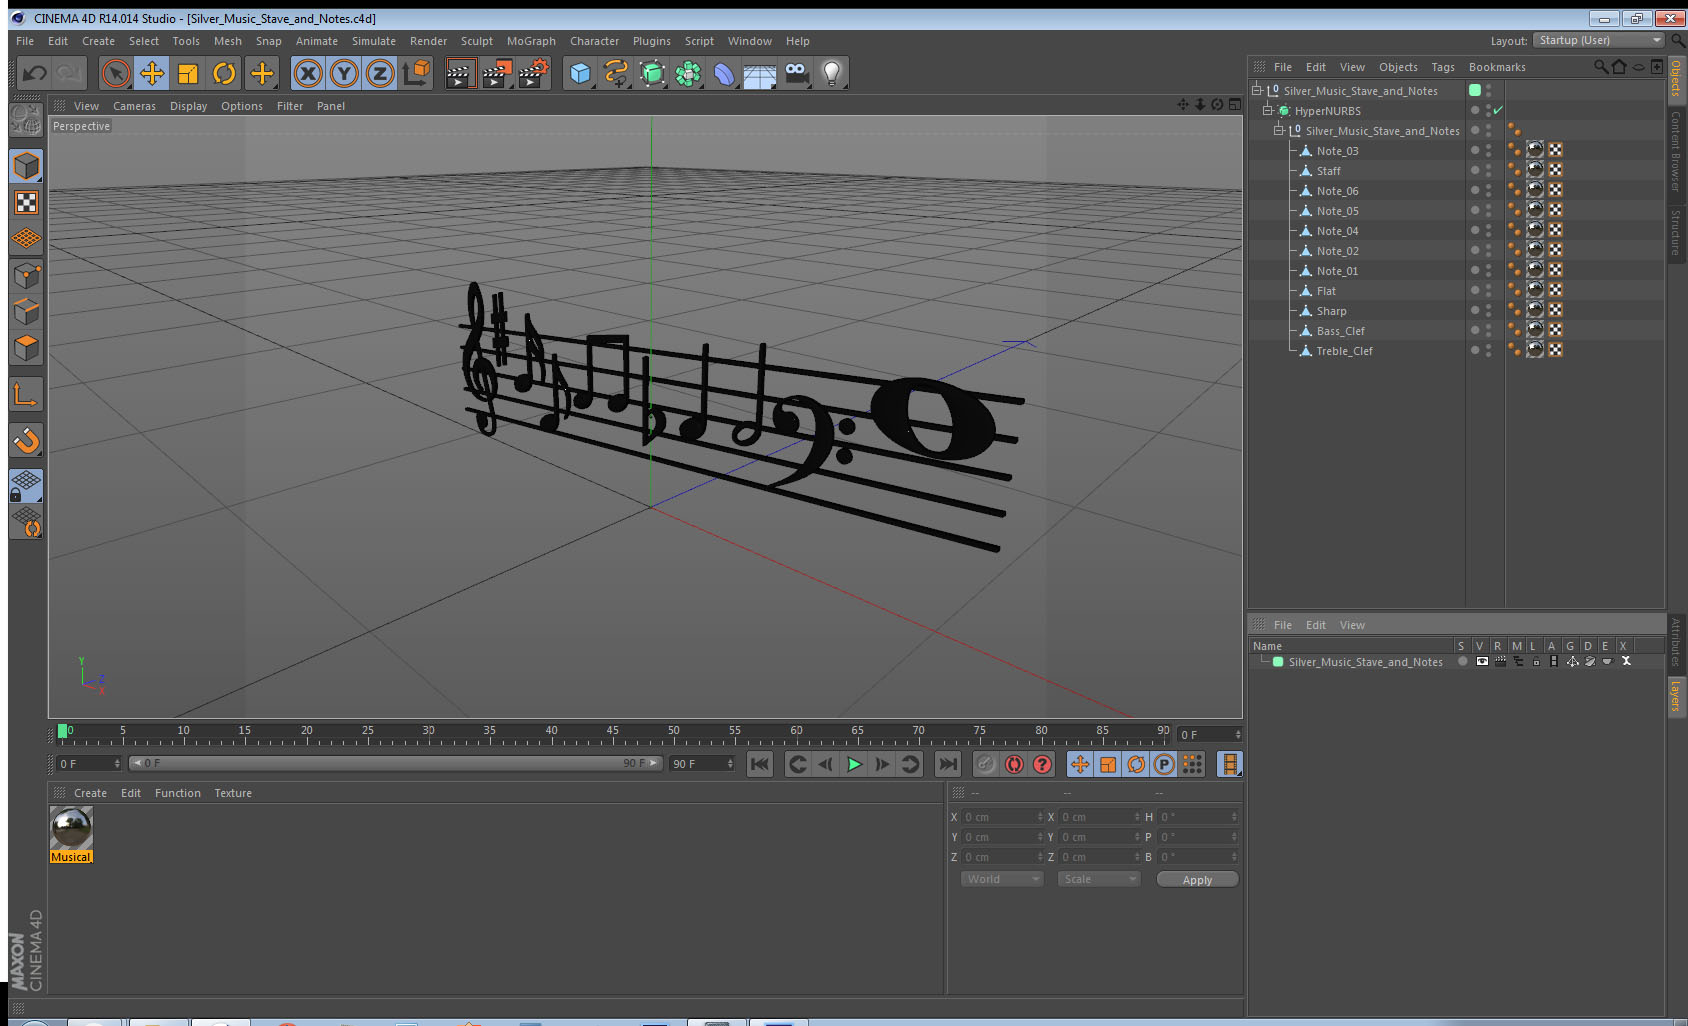Render the active view
Image resolution: width=1688 pixels, height=1026 pixels.
[460, 73]
